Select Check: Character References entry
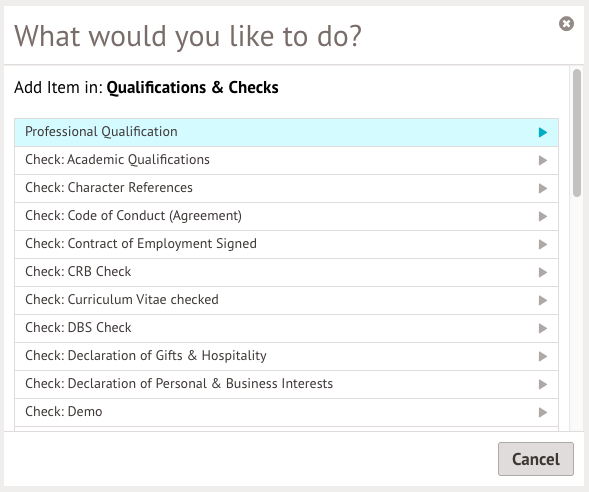589x492 pixels. [x=286, y=188]
